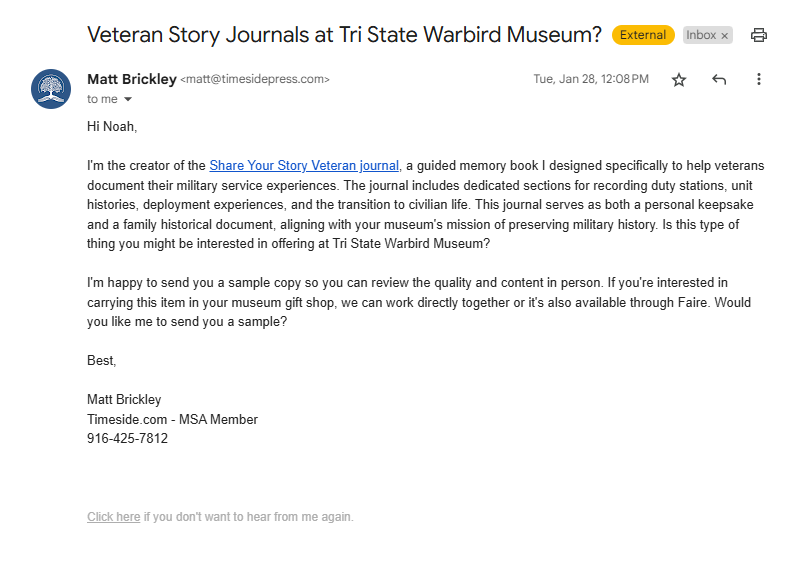This screenshot has width=789, height=565.
Task: Click the sender name Matt Brickley
Action: click(x=131, y=79)
